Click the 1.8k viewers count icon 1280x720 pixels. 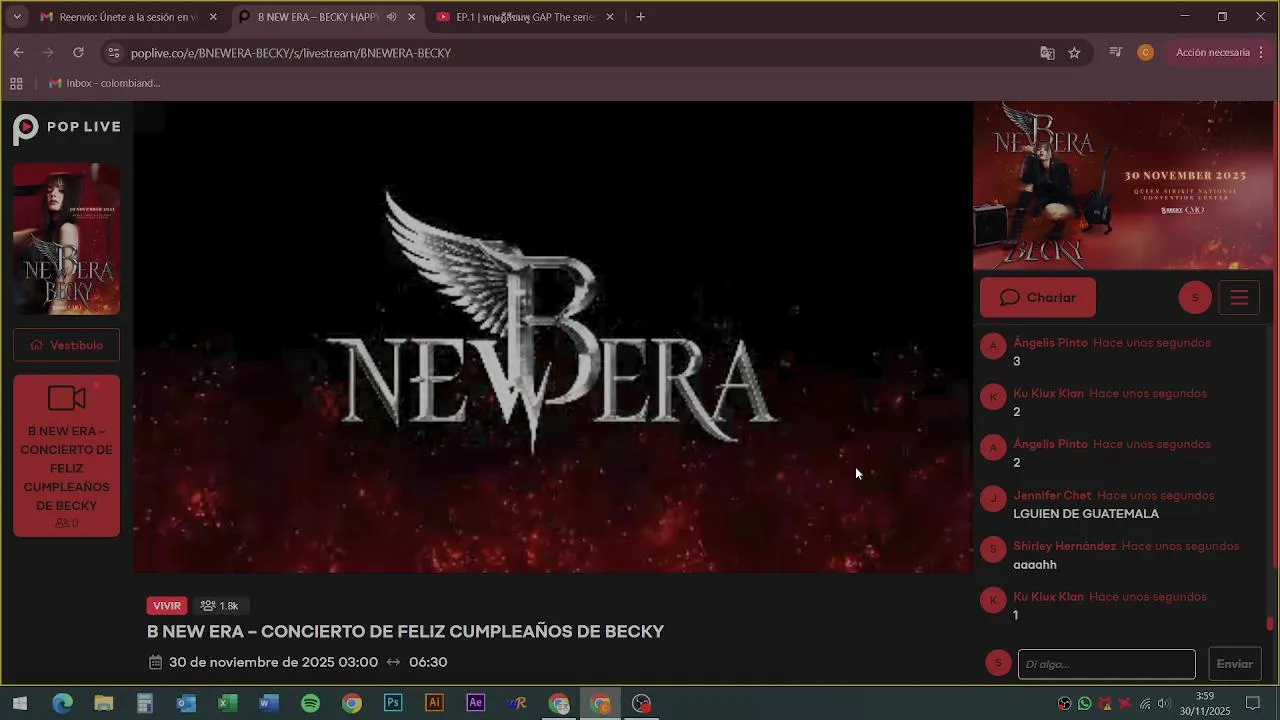pos(208,606)
